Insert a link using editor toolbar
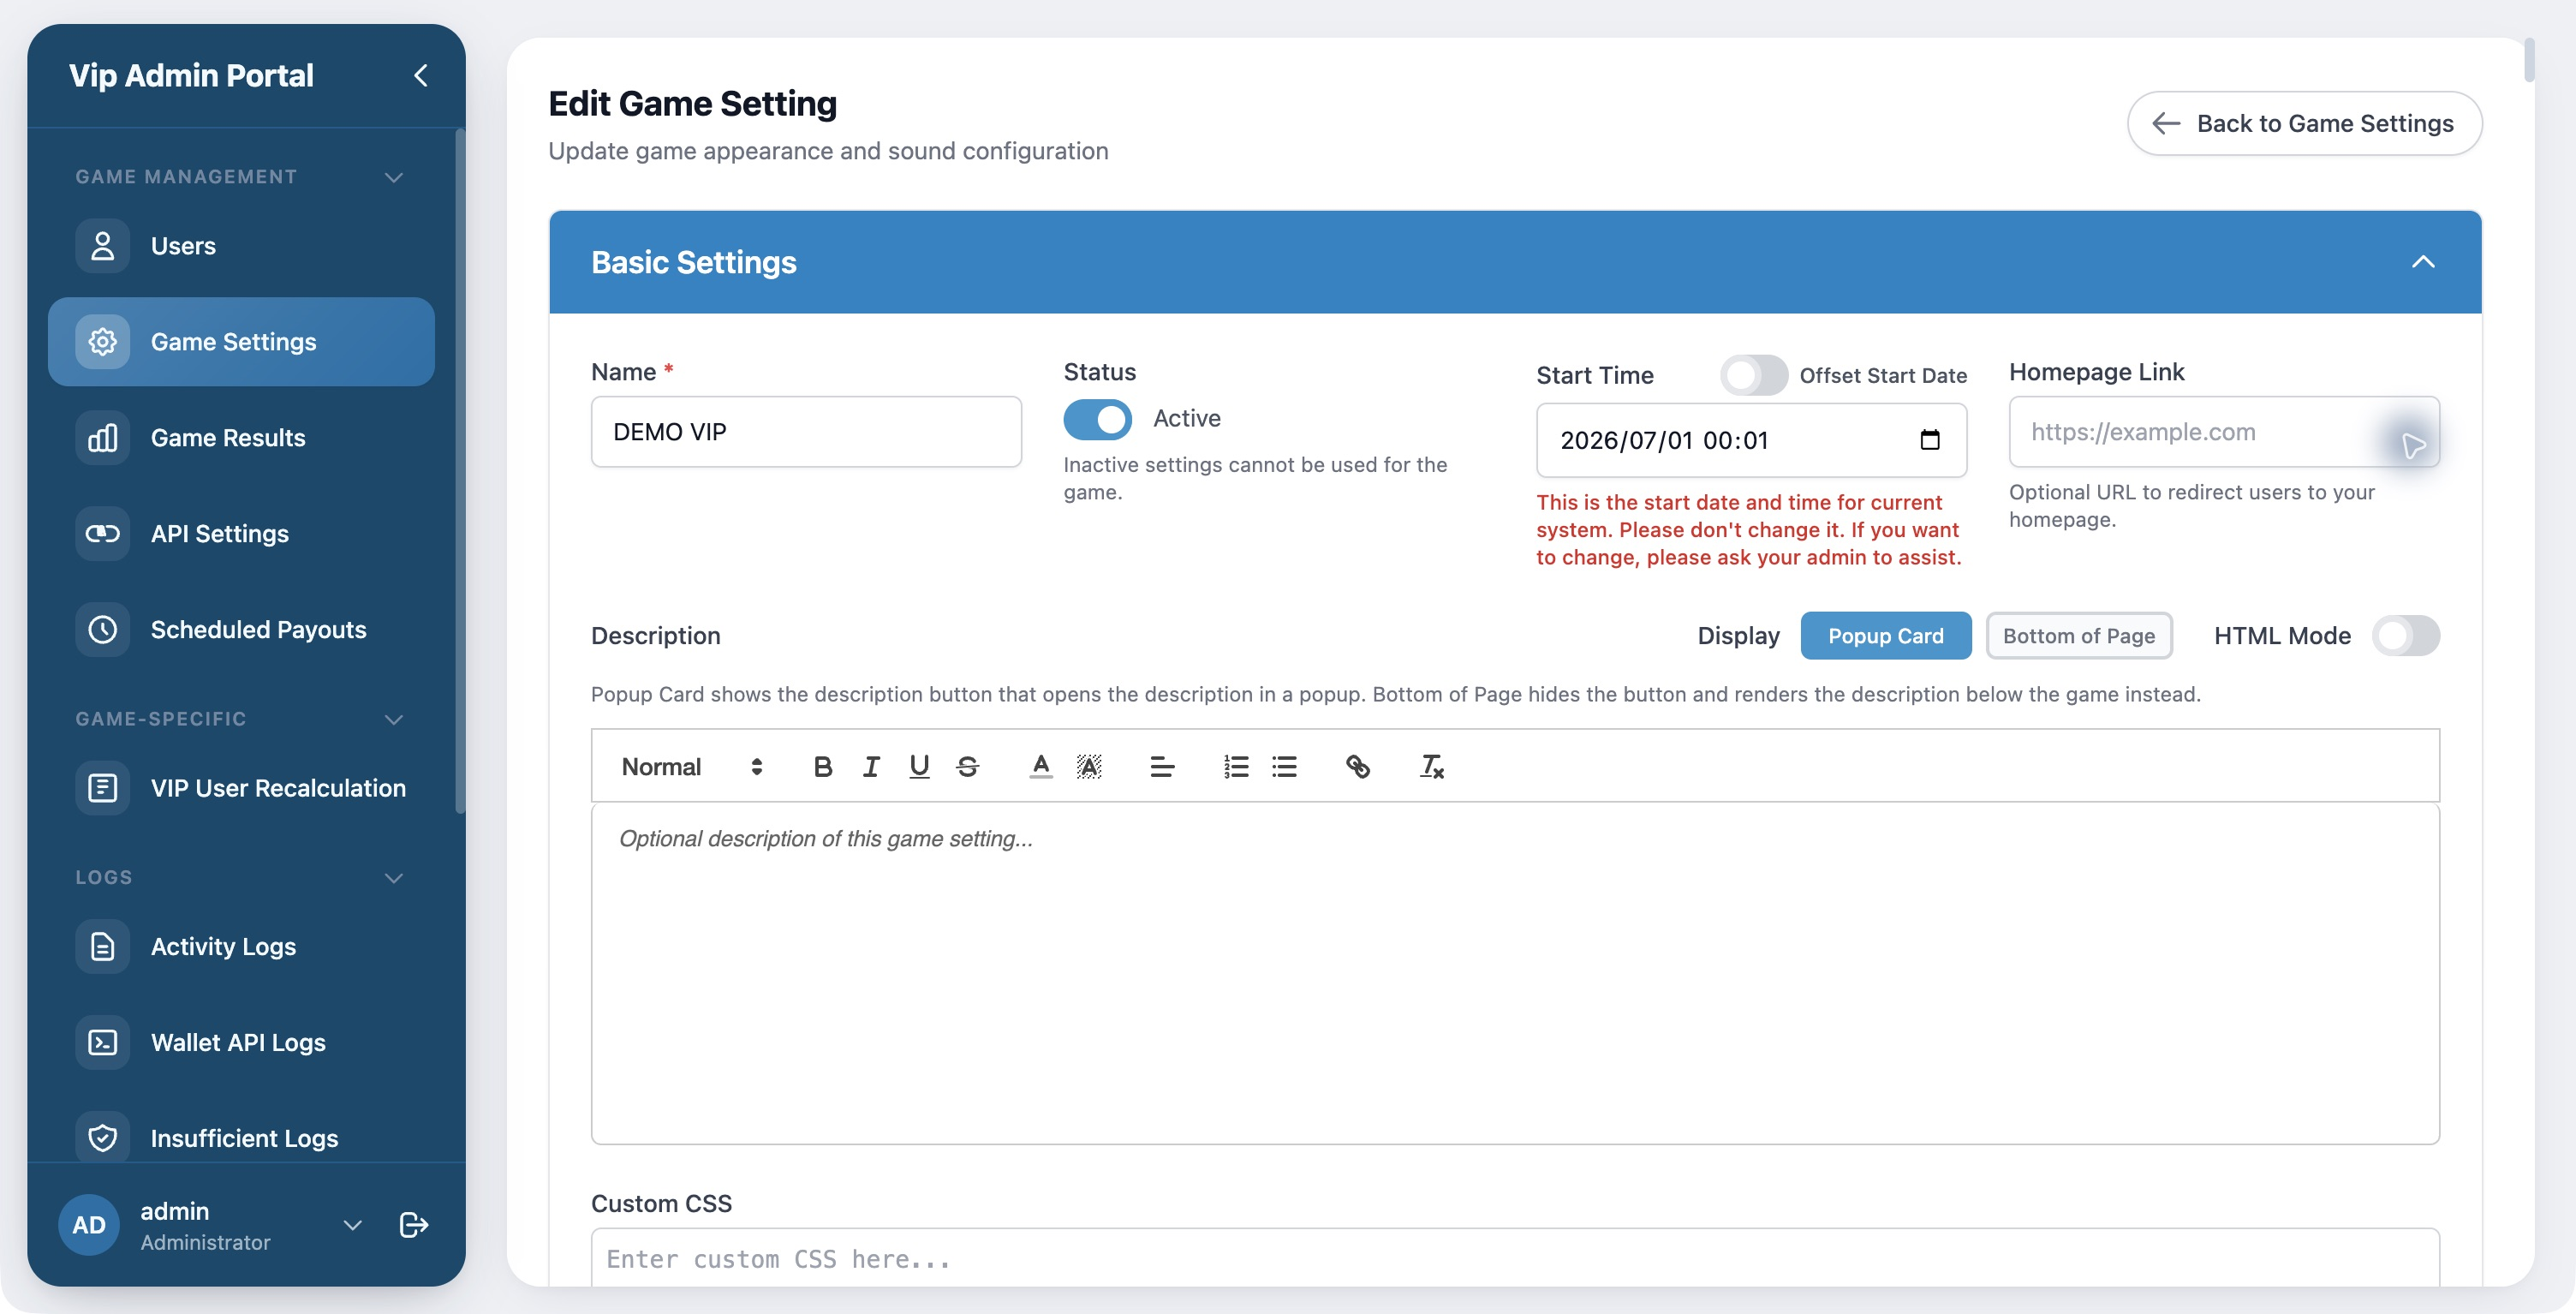Viewport: 2576px width, 1314px height. pyautogui.click(x=1357, y=767)
